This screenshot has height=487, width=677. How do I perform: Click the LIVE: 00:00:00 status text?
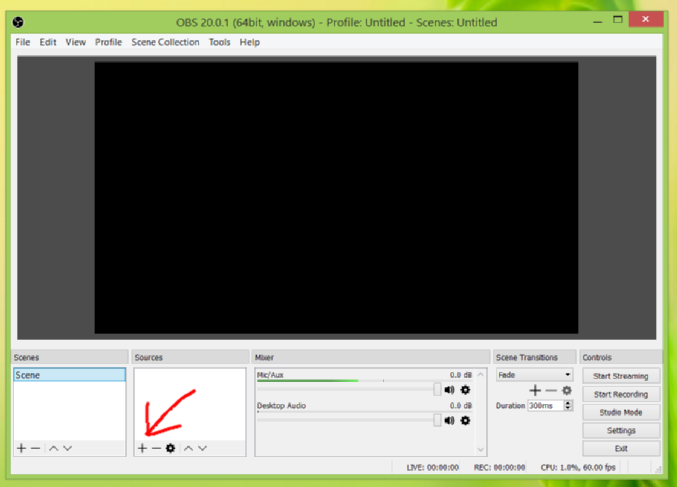433,467
